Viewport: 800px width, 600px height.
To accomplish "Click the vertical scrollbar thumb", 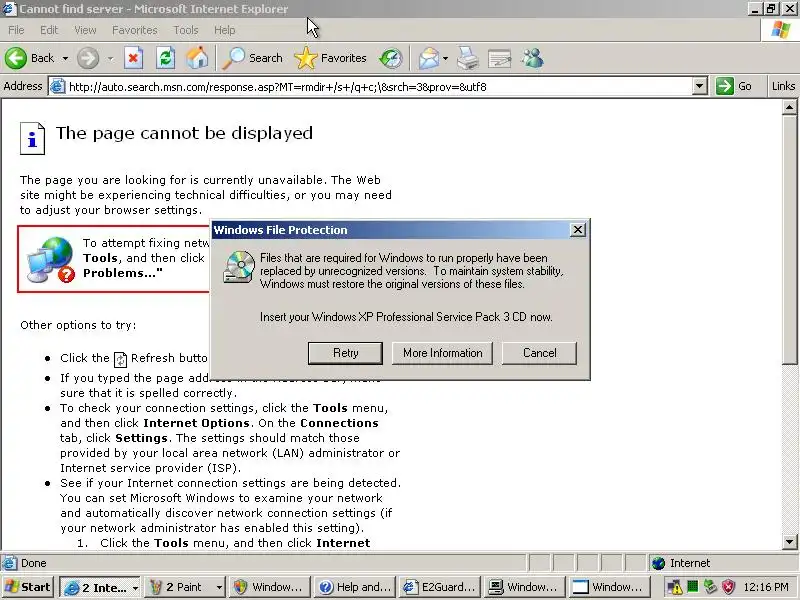I will pos(789,239).
